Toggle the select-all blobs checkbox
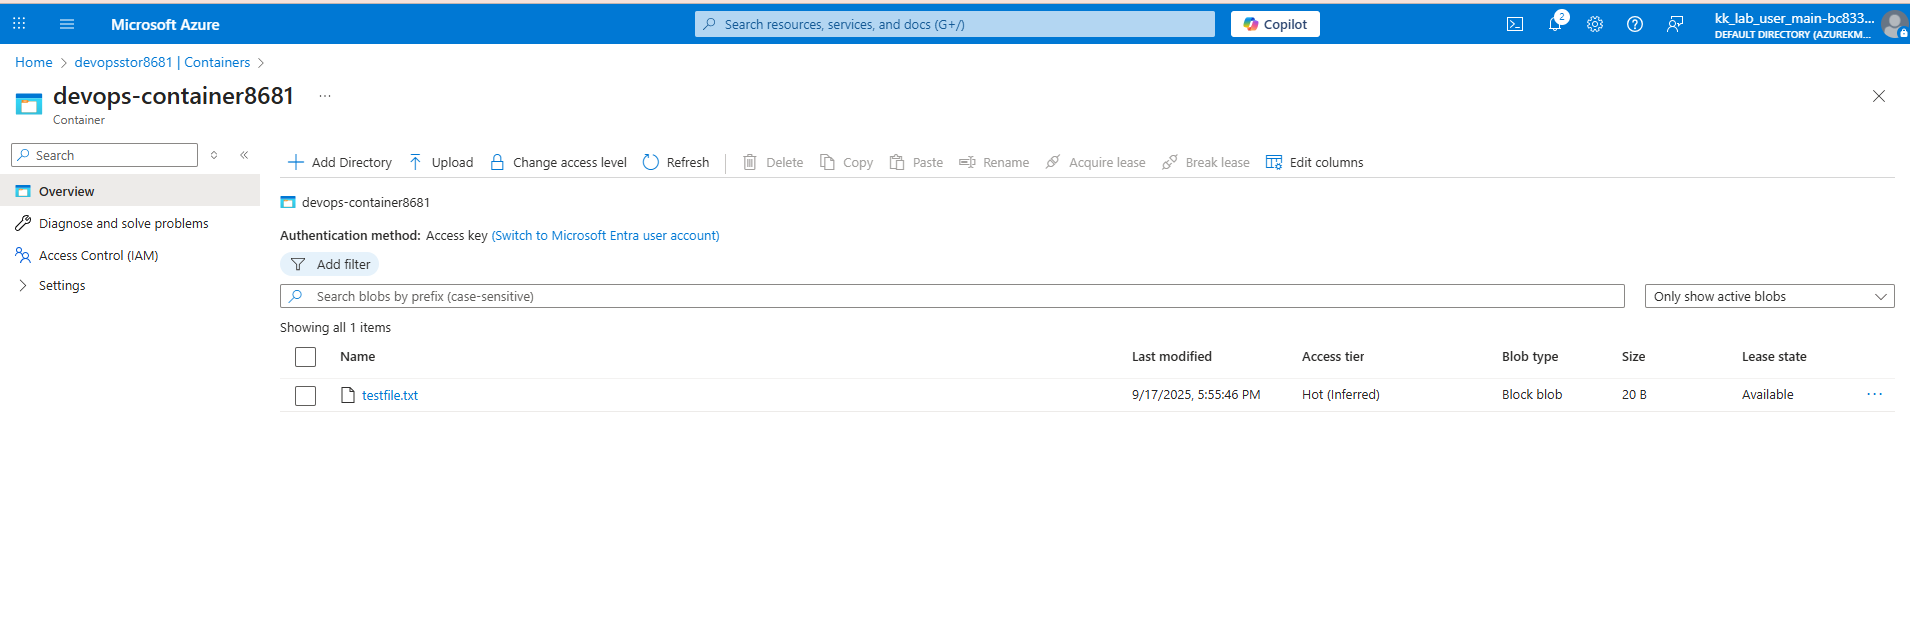 [x=306, y=357]
